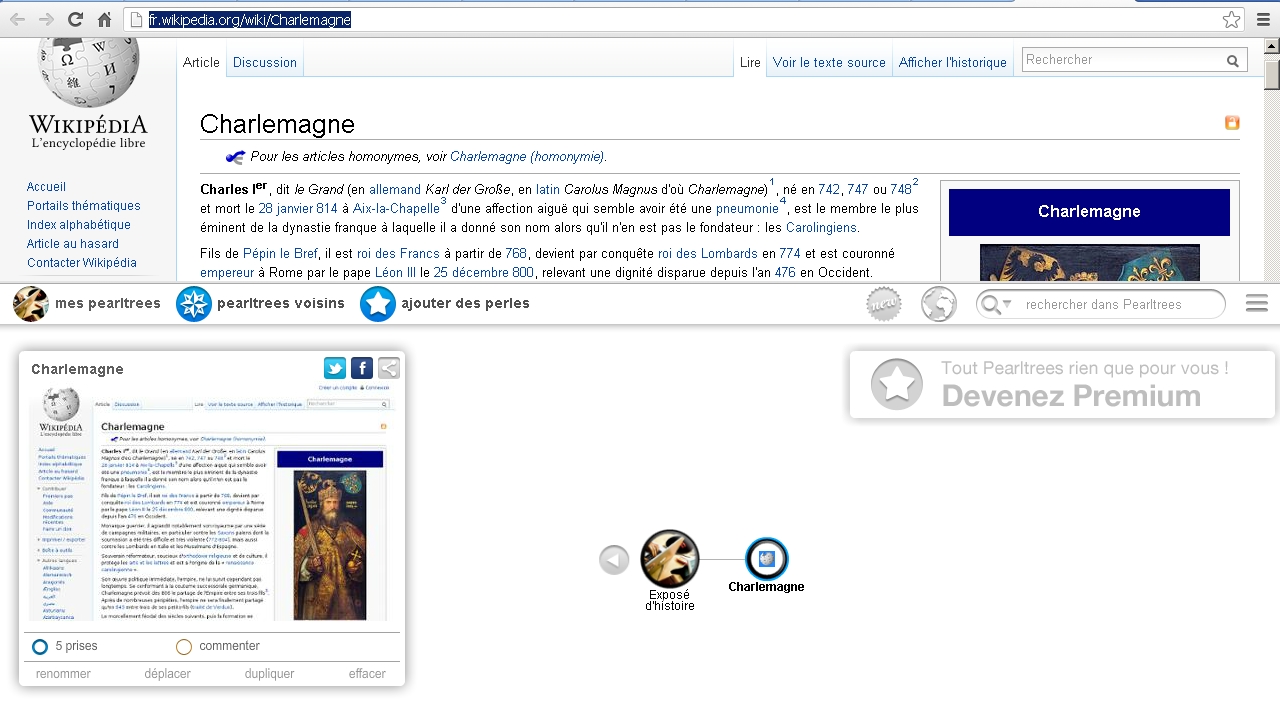The image size is (1280, 715).
Task: Go to Index alphabétique
Action: (x=79, y=225)
